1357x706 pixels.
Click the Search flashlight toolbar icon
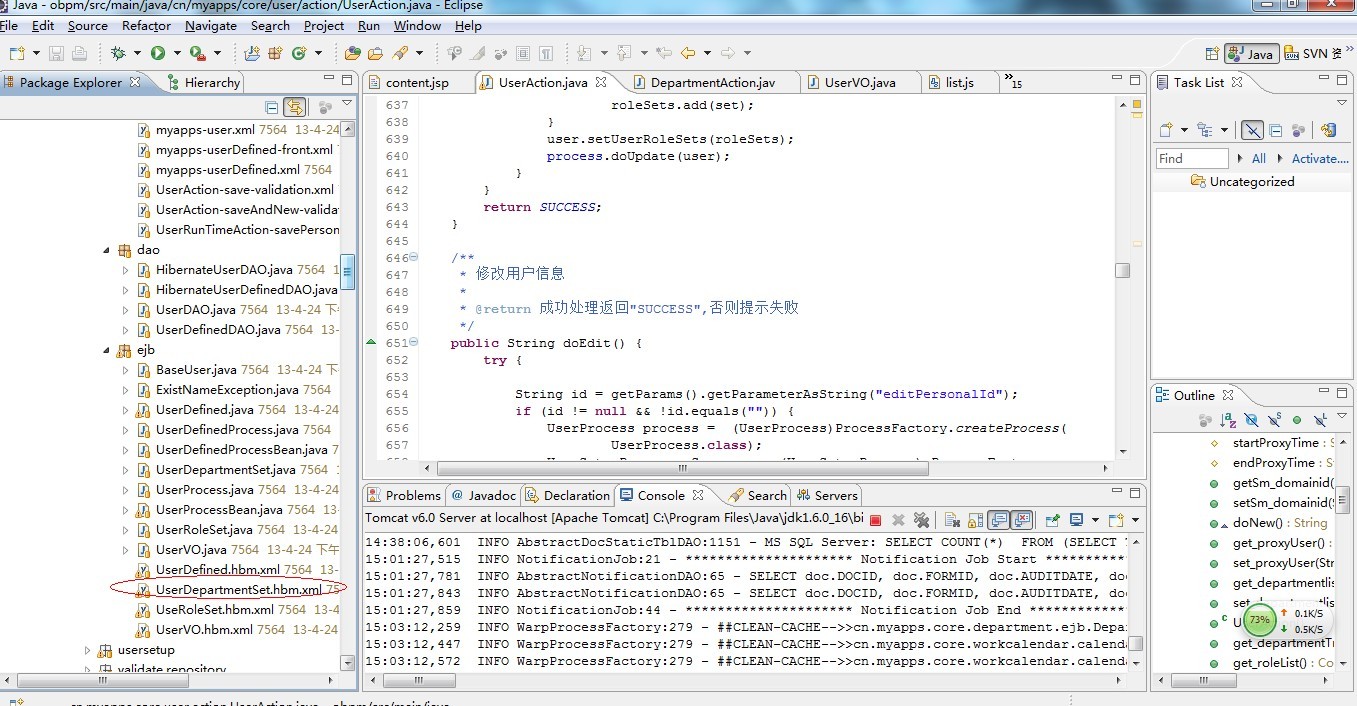tap(401, 53)
